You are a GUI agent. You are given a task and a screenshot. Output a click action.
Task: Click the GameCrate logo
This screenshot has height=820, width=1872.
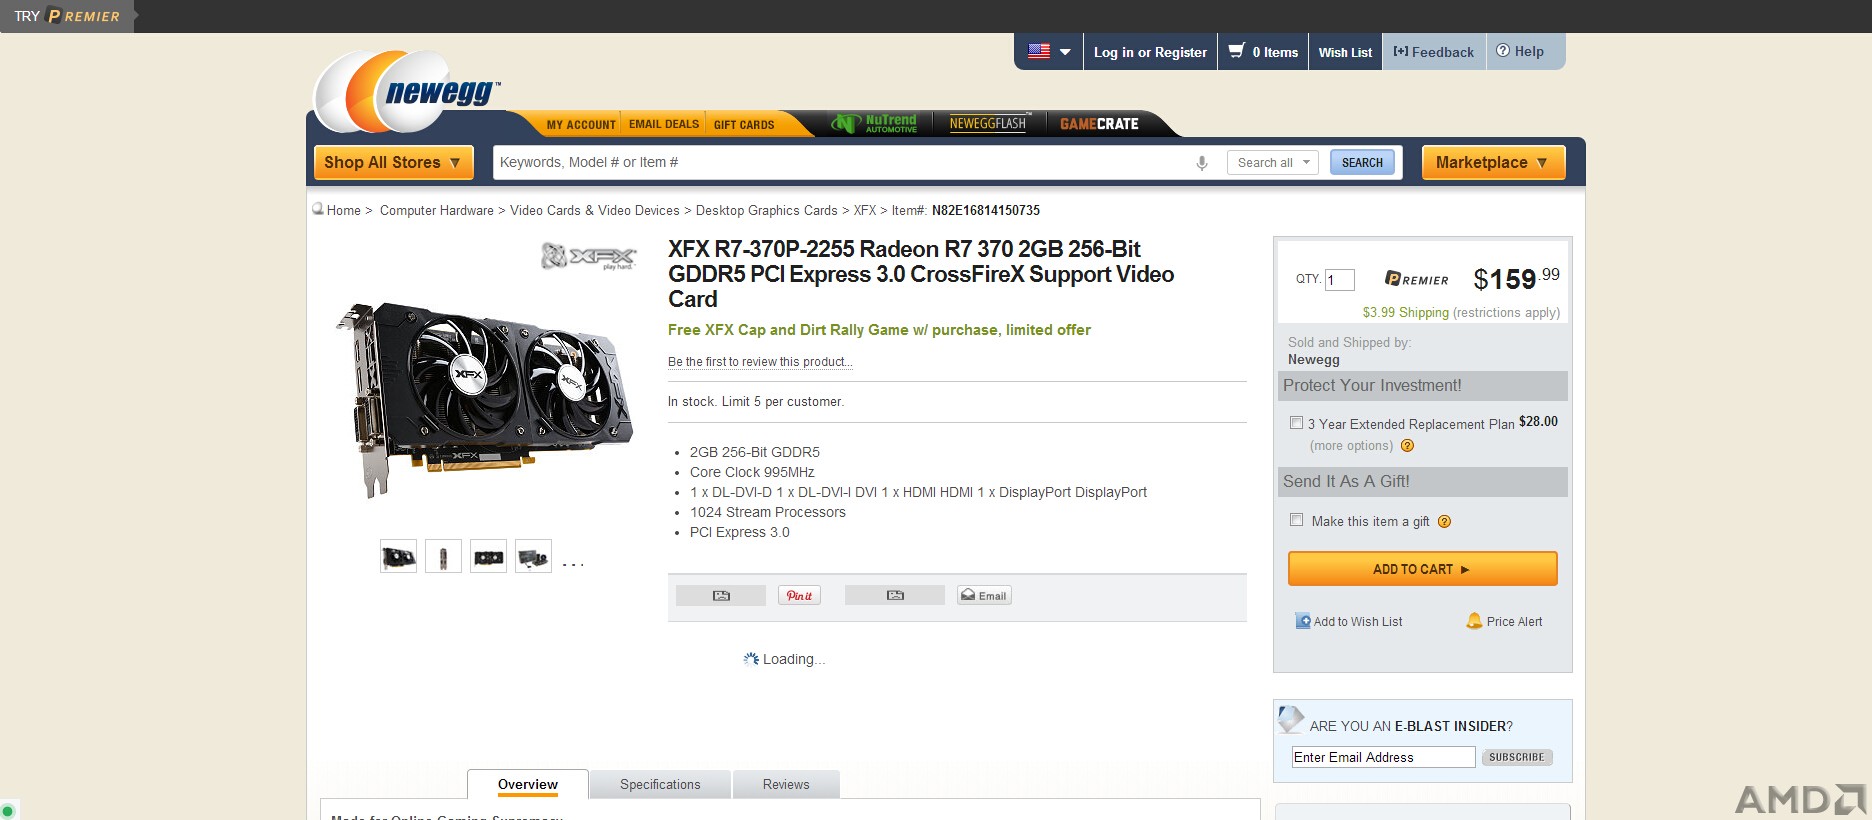(x=1099, y=124)
